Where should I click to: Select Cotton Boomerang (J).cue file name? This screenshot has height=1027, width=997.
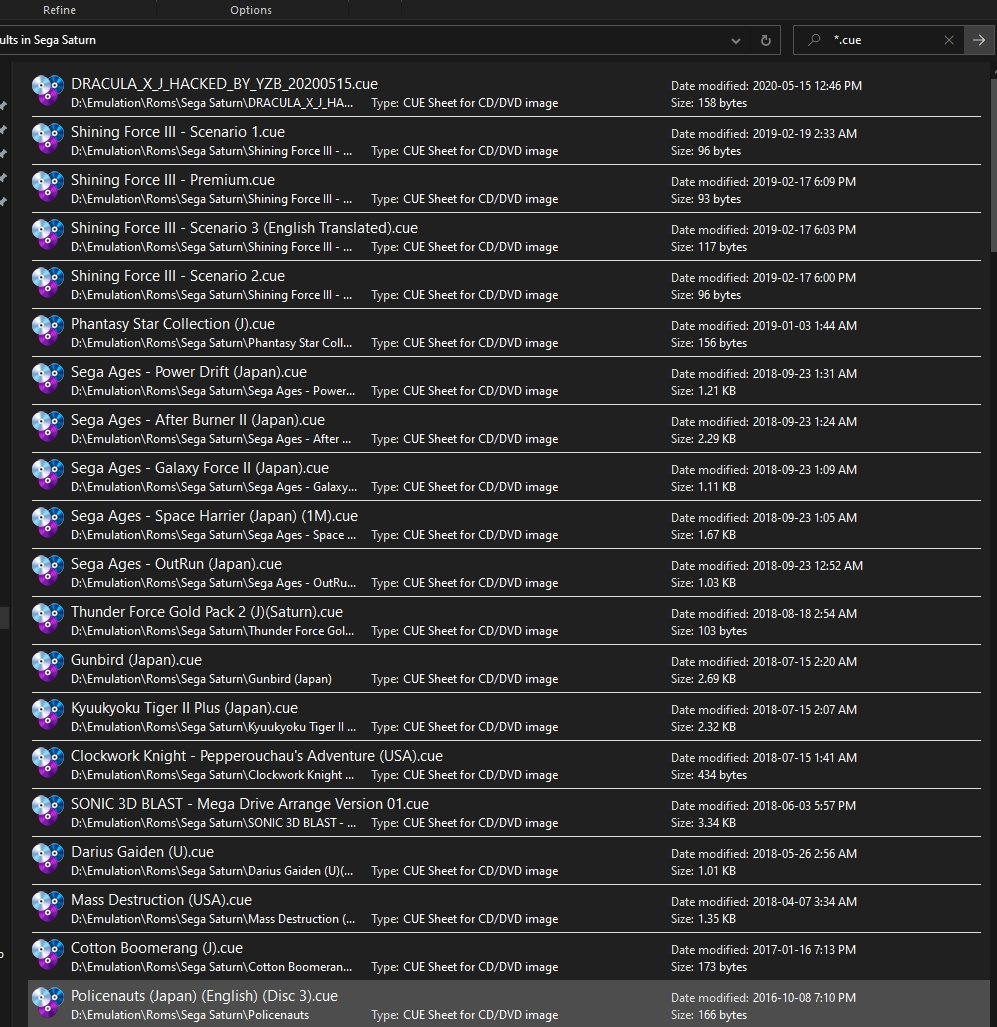click(157, 948)
